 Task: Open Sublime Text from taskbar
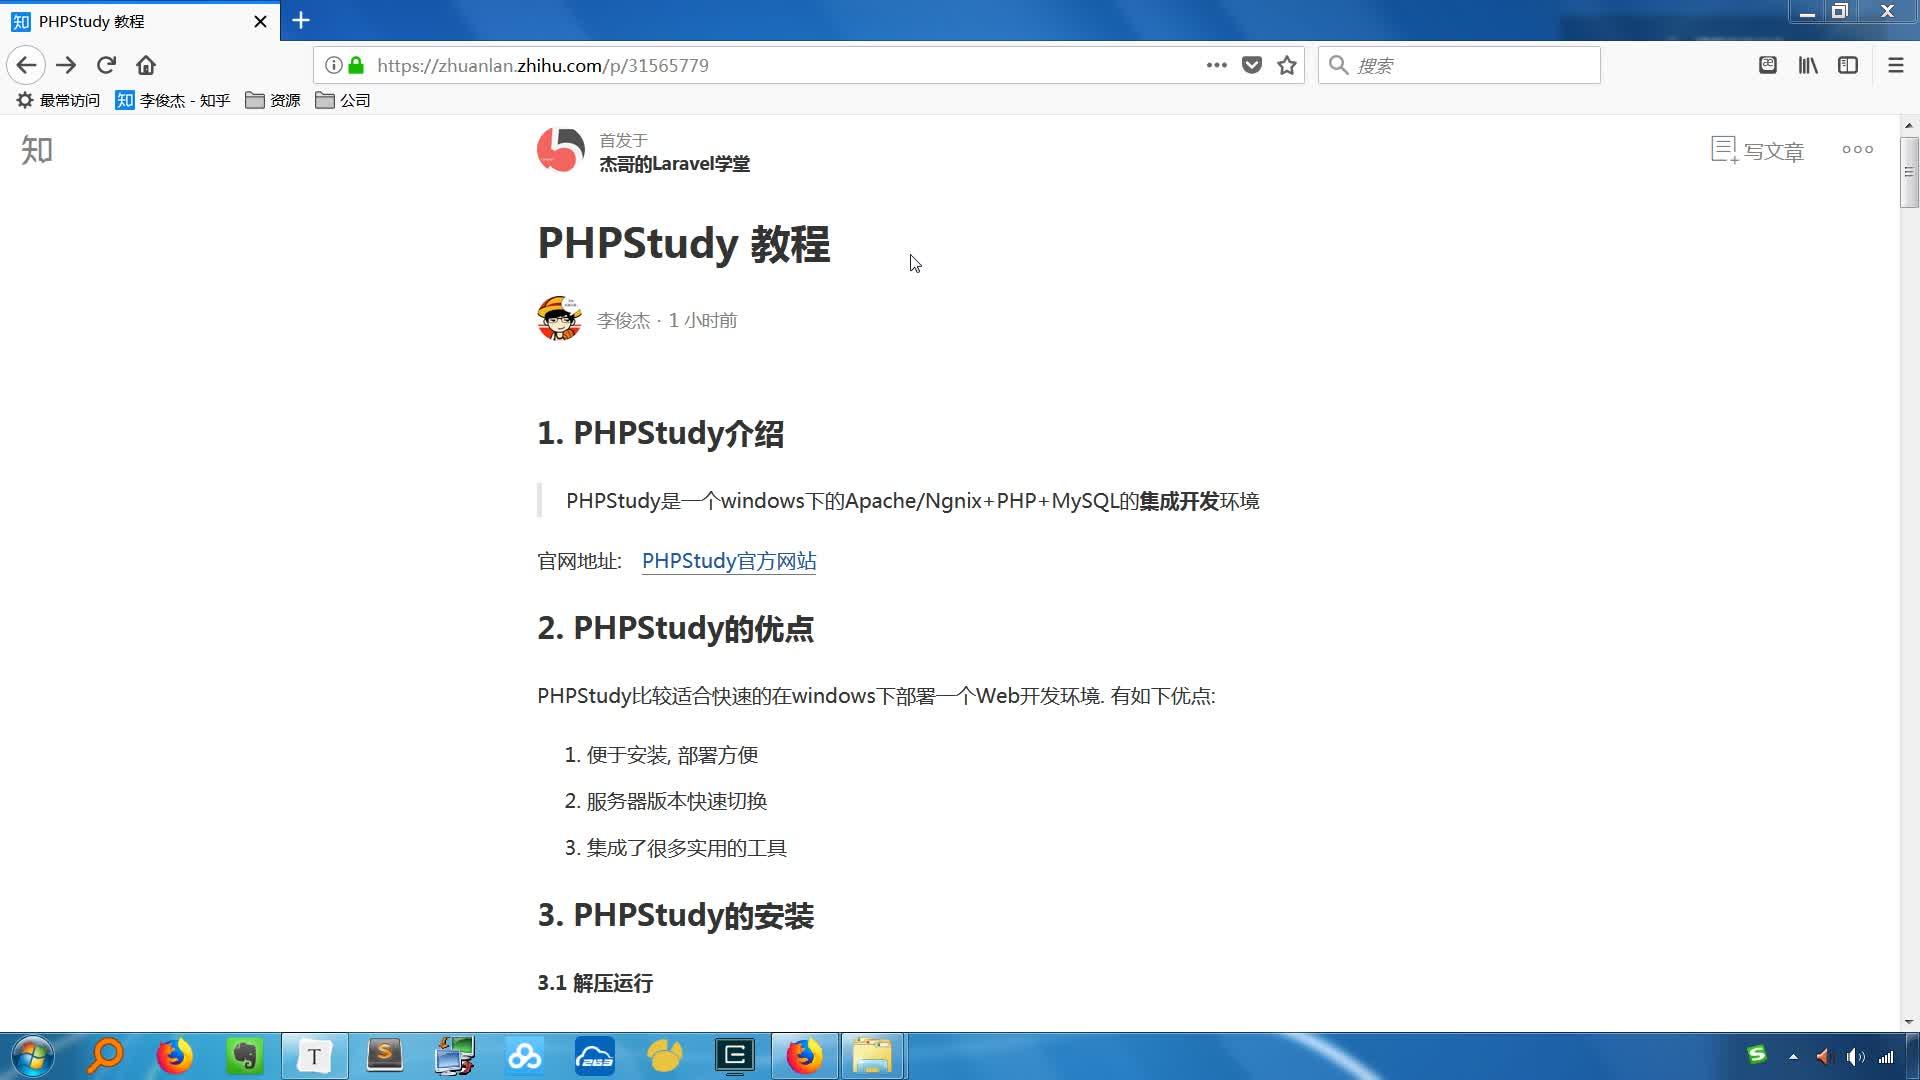coord(385,1056)
